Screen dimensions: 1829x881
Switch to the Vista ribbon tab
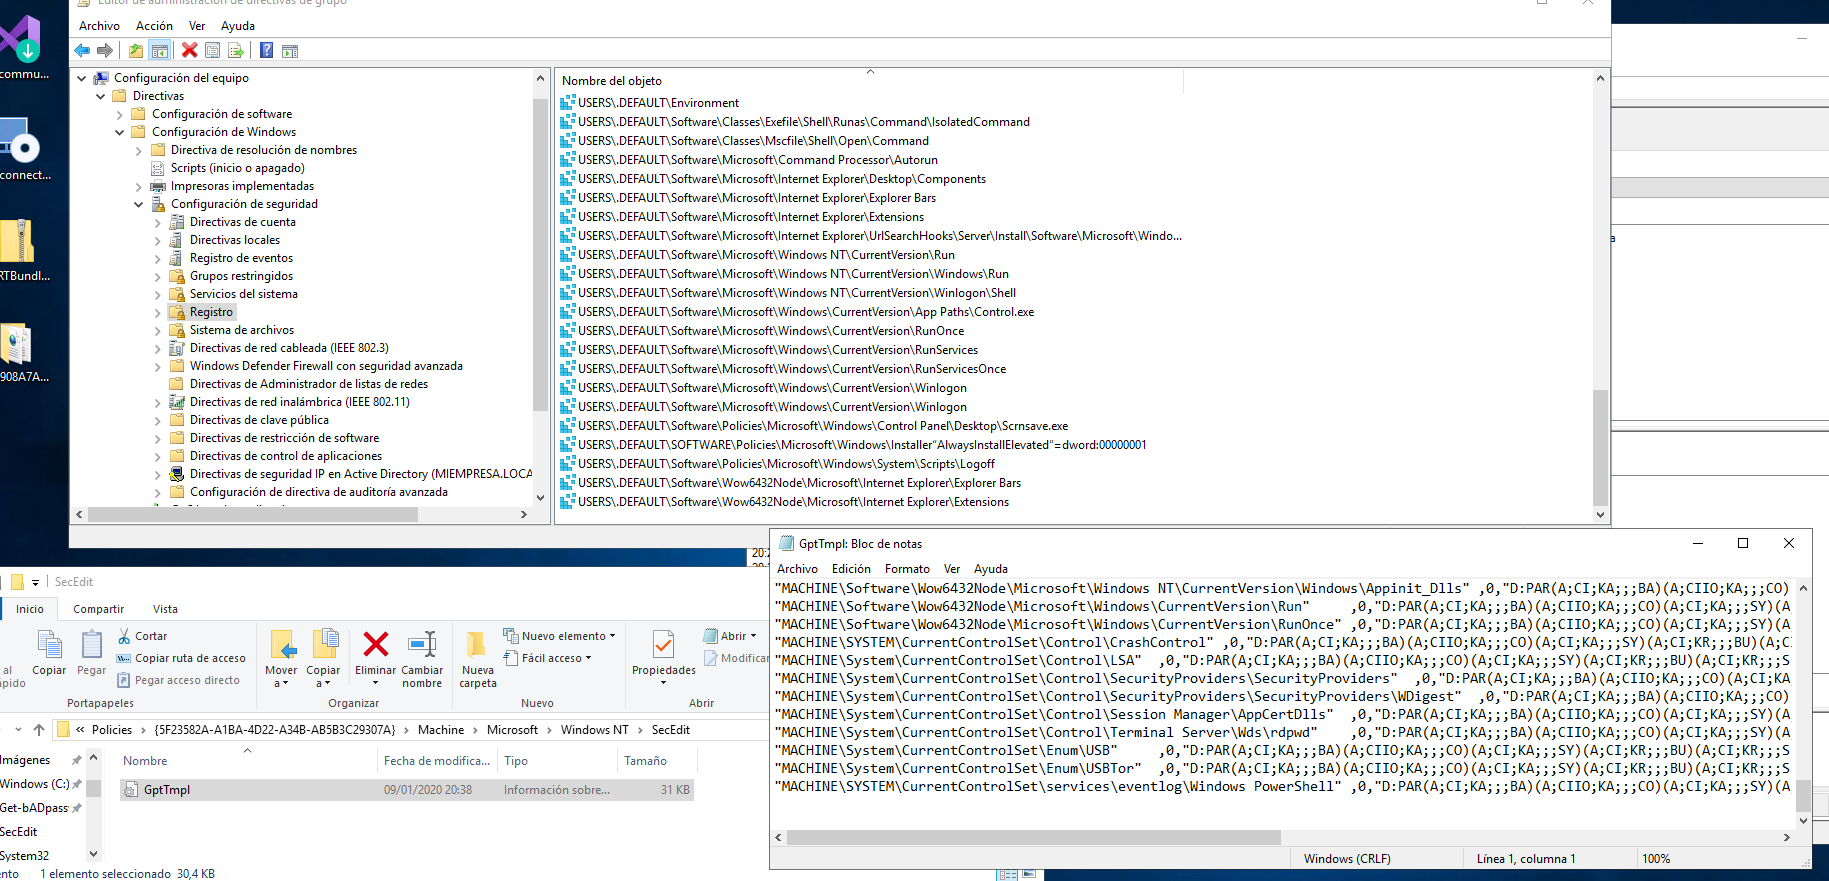tap(165, 609)
